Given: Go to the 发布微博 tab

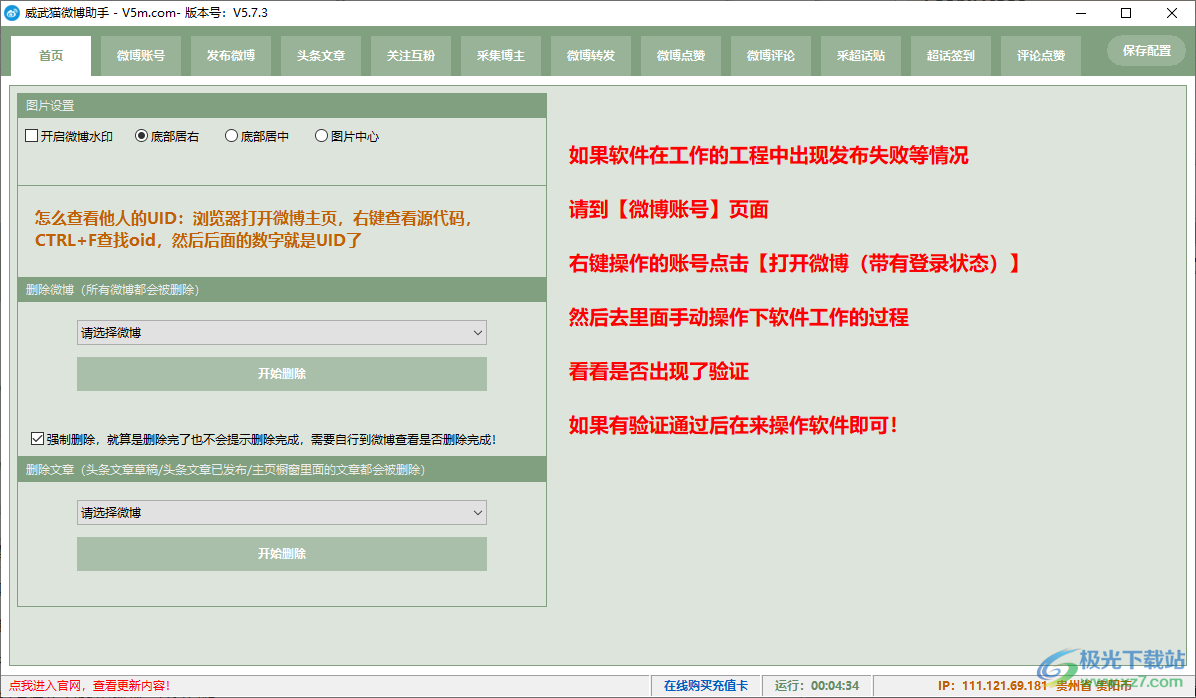Looking at the screenshot, I should pyautogui.click(x=231, y=56).
